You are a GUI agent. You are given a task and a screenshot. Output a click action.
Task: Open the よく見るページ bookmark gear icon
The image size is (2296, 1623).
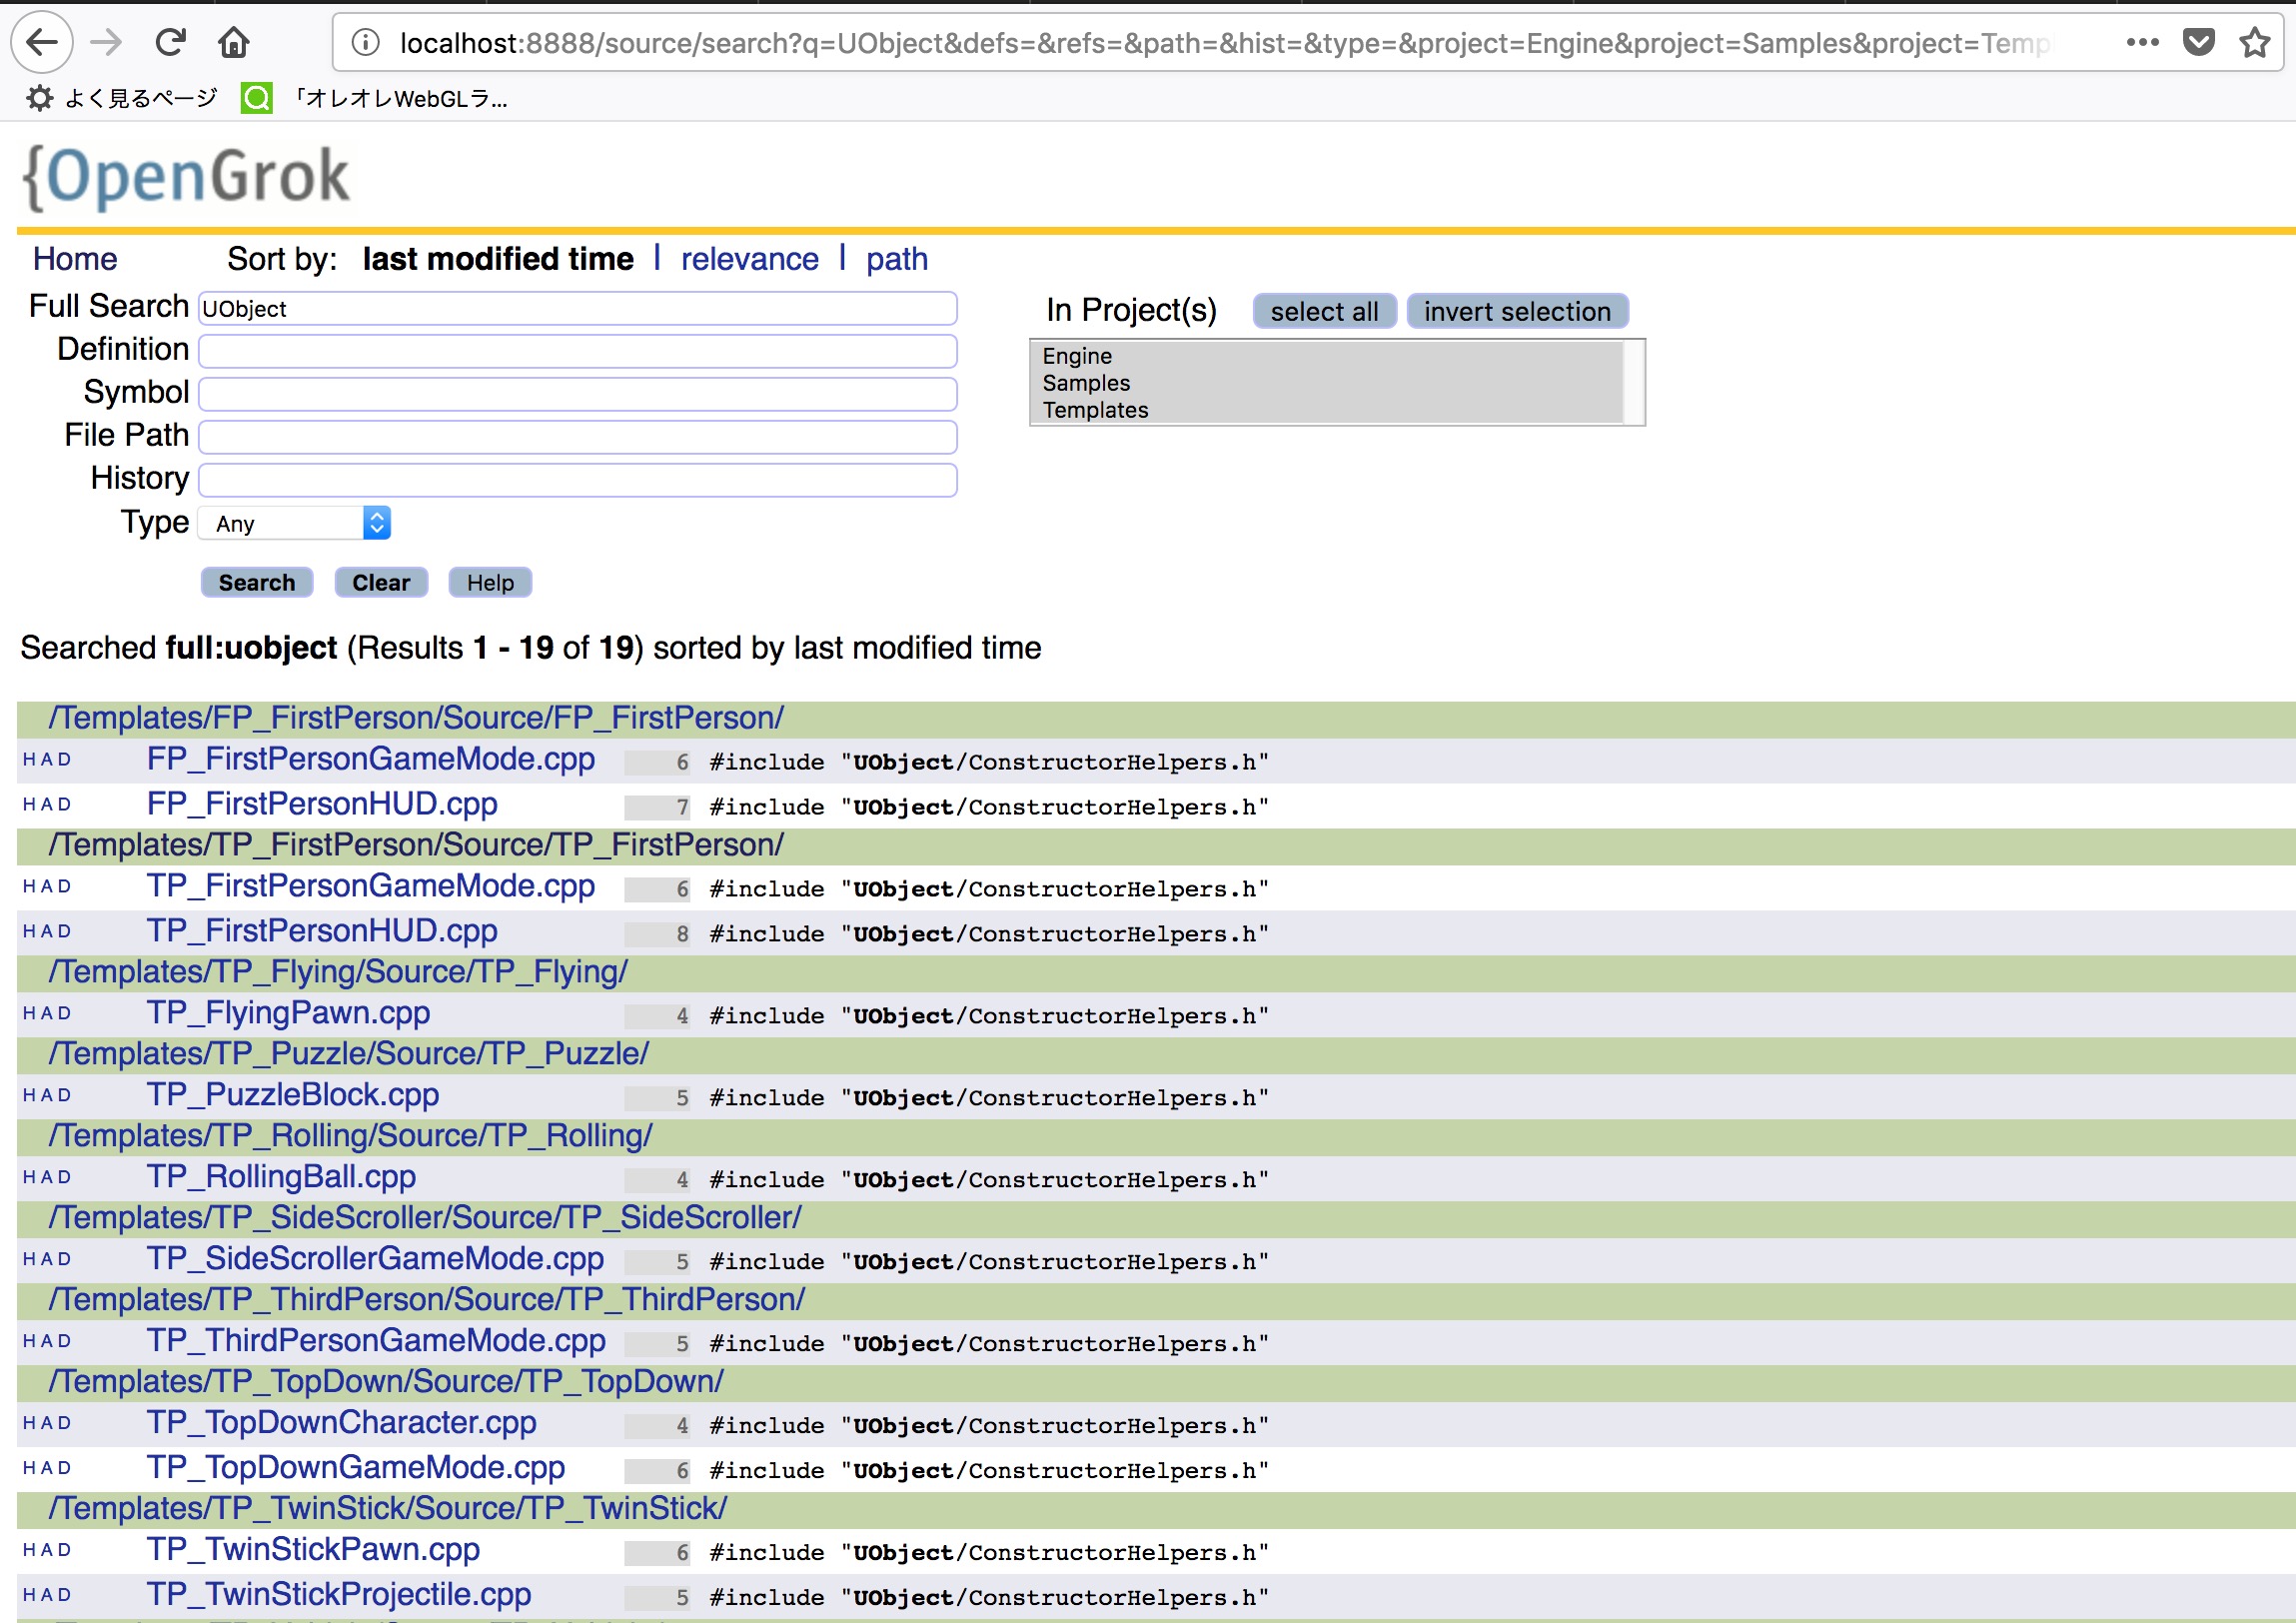pos(39,98)
